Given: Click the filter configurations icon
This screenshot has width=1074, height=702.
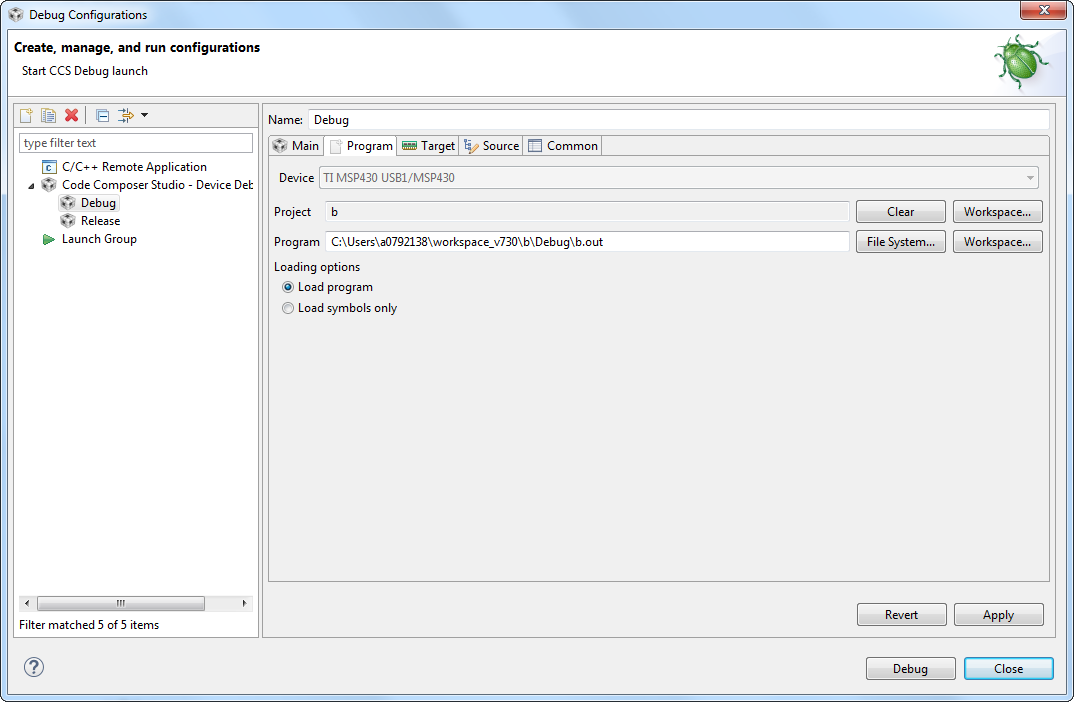Looking at the screenshot, I should click(x=126, y=115).
